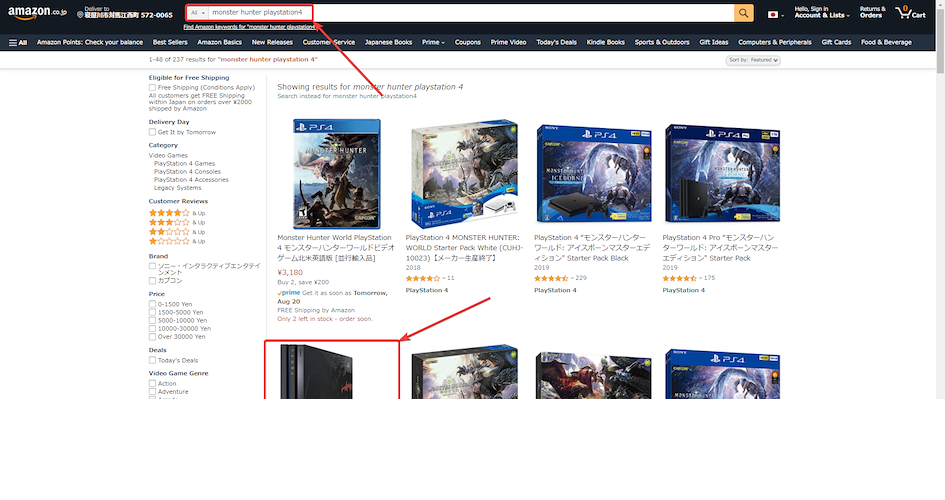Viewport: 945px width, 500px height.
Task: Open Customer Service in nav bar
Action: click(328, 43)
